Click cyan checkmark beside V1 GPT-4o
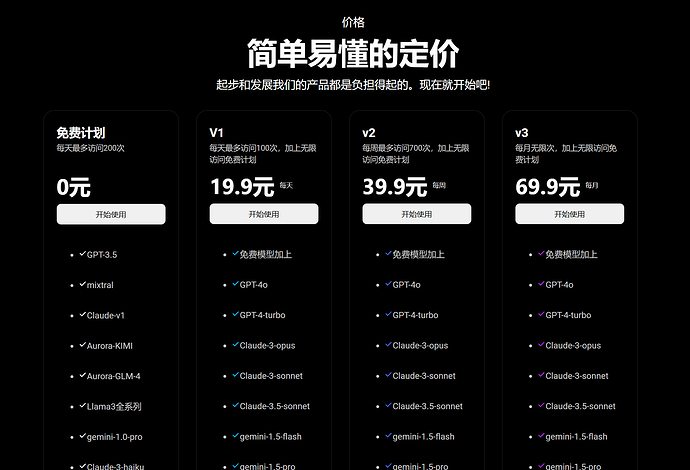 (x=235, y=283)
